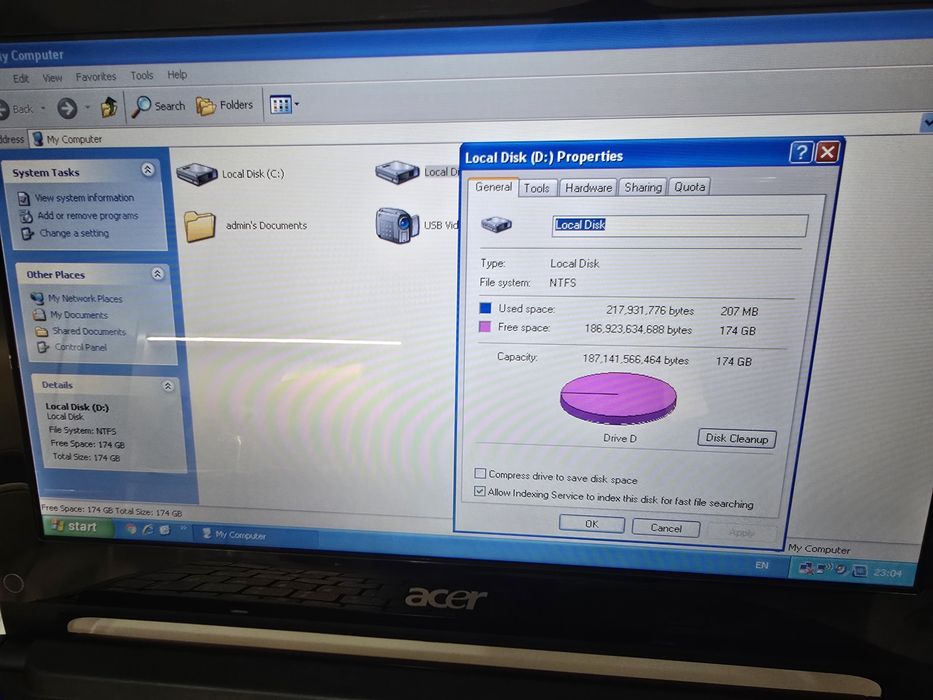Click Change a setting link
Viewport: 933px width, 700px height.
pyautogui.click(x=74, y=233)
